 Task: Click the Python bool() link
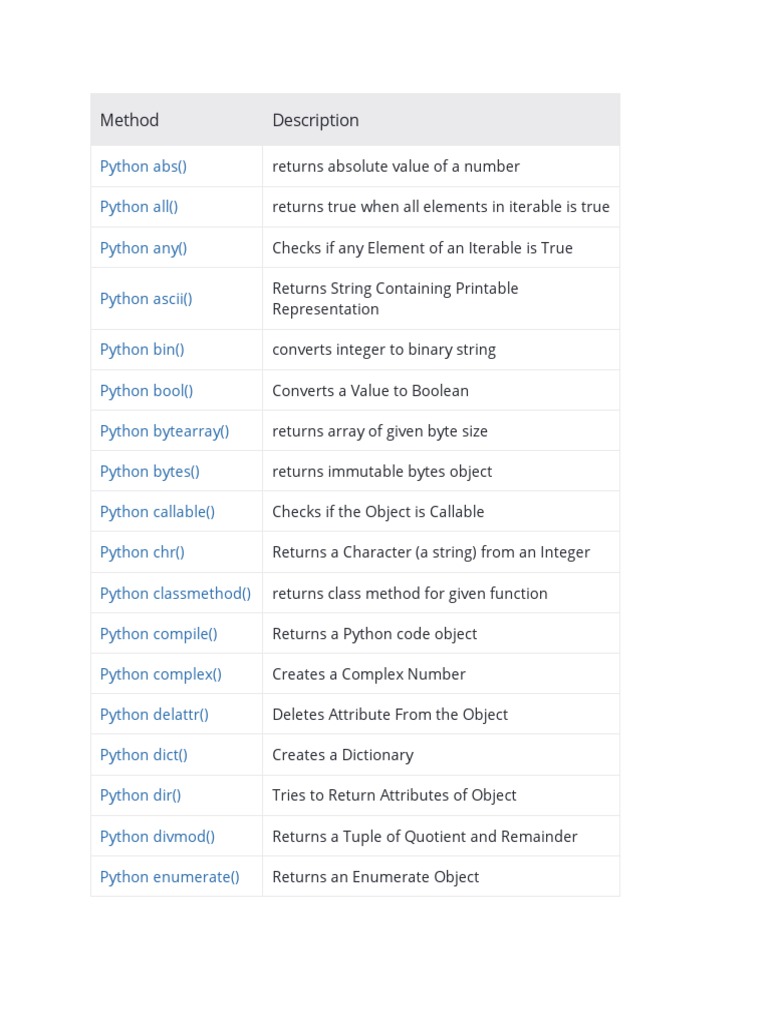pyautogui.click(x=146, y=391)
